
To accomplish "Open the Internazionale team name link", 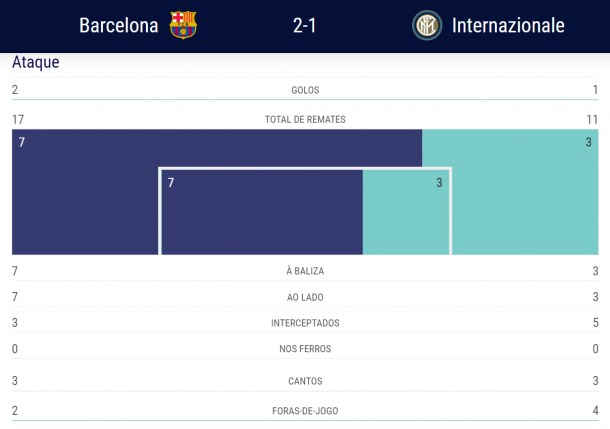I will [x=508, y=26].
